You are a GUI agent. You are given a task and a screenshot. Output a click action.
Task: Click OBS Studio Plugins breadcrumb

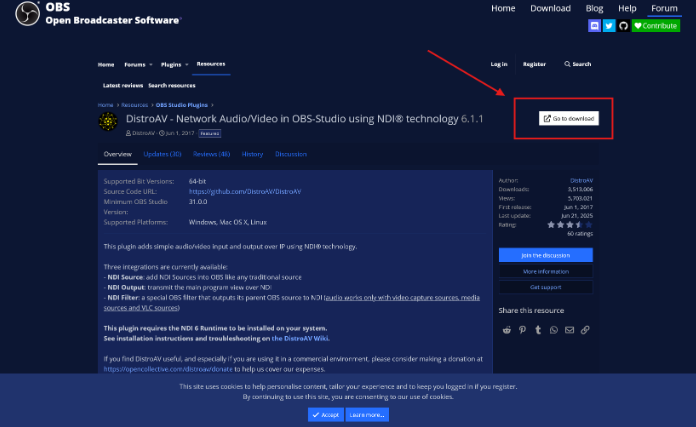tap(182, 105)
